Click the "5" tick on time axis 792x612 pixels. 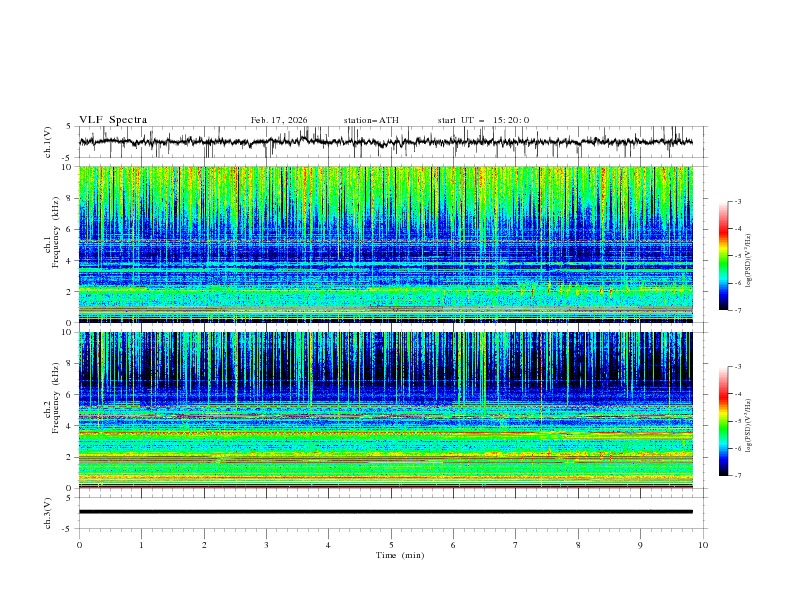click(391, 545)
